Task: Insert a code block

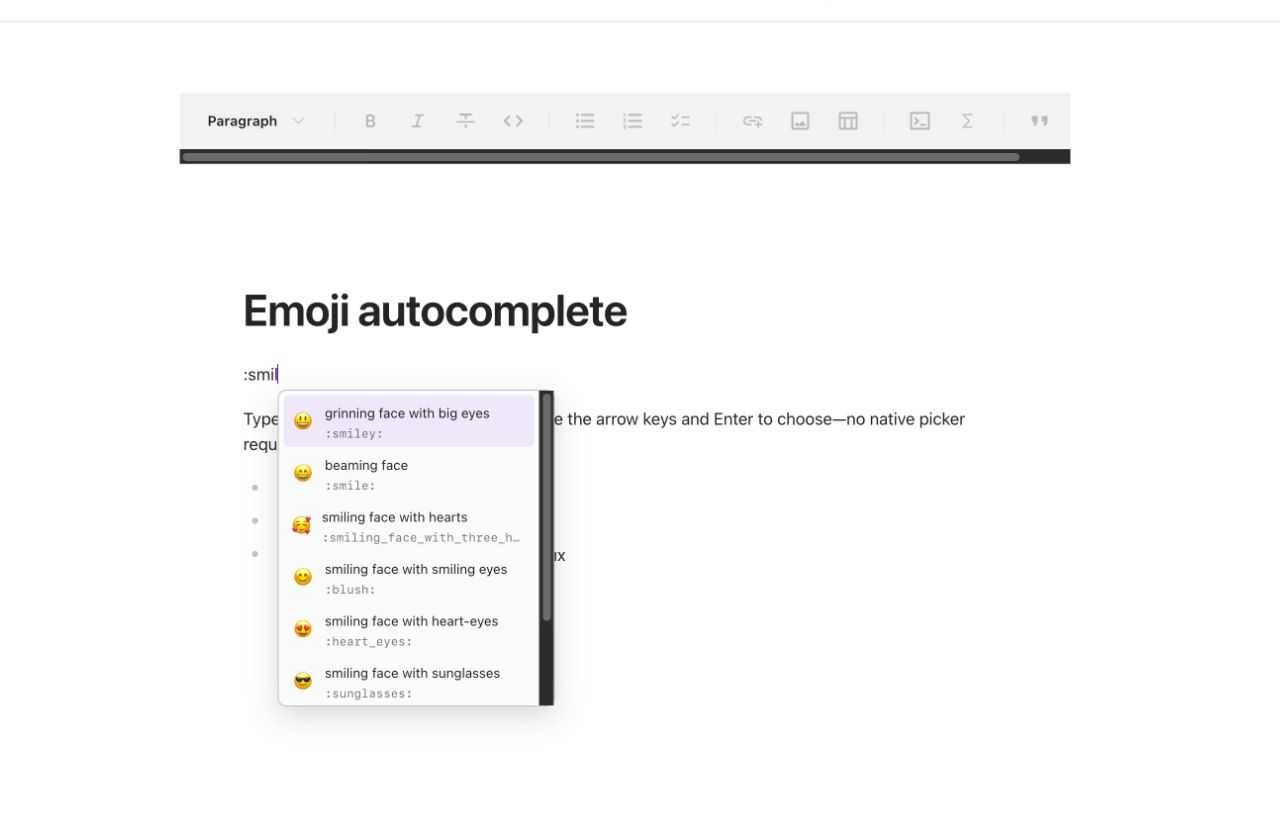Action: 920,121
